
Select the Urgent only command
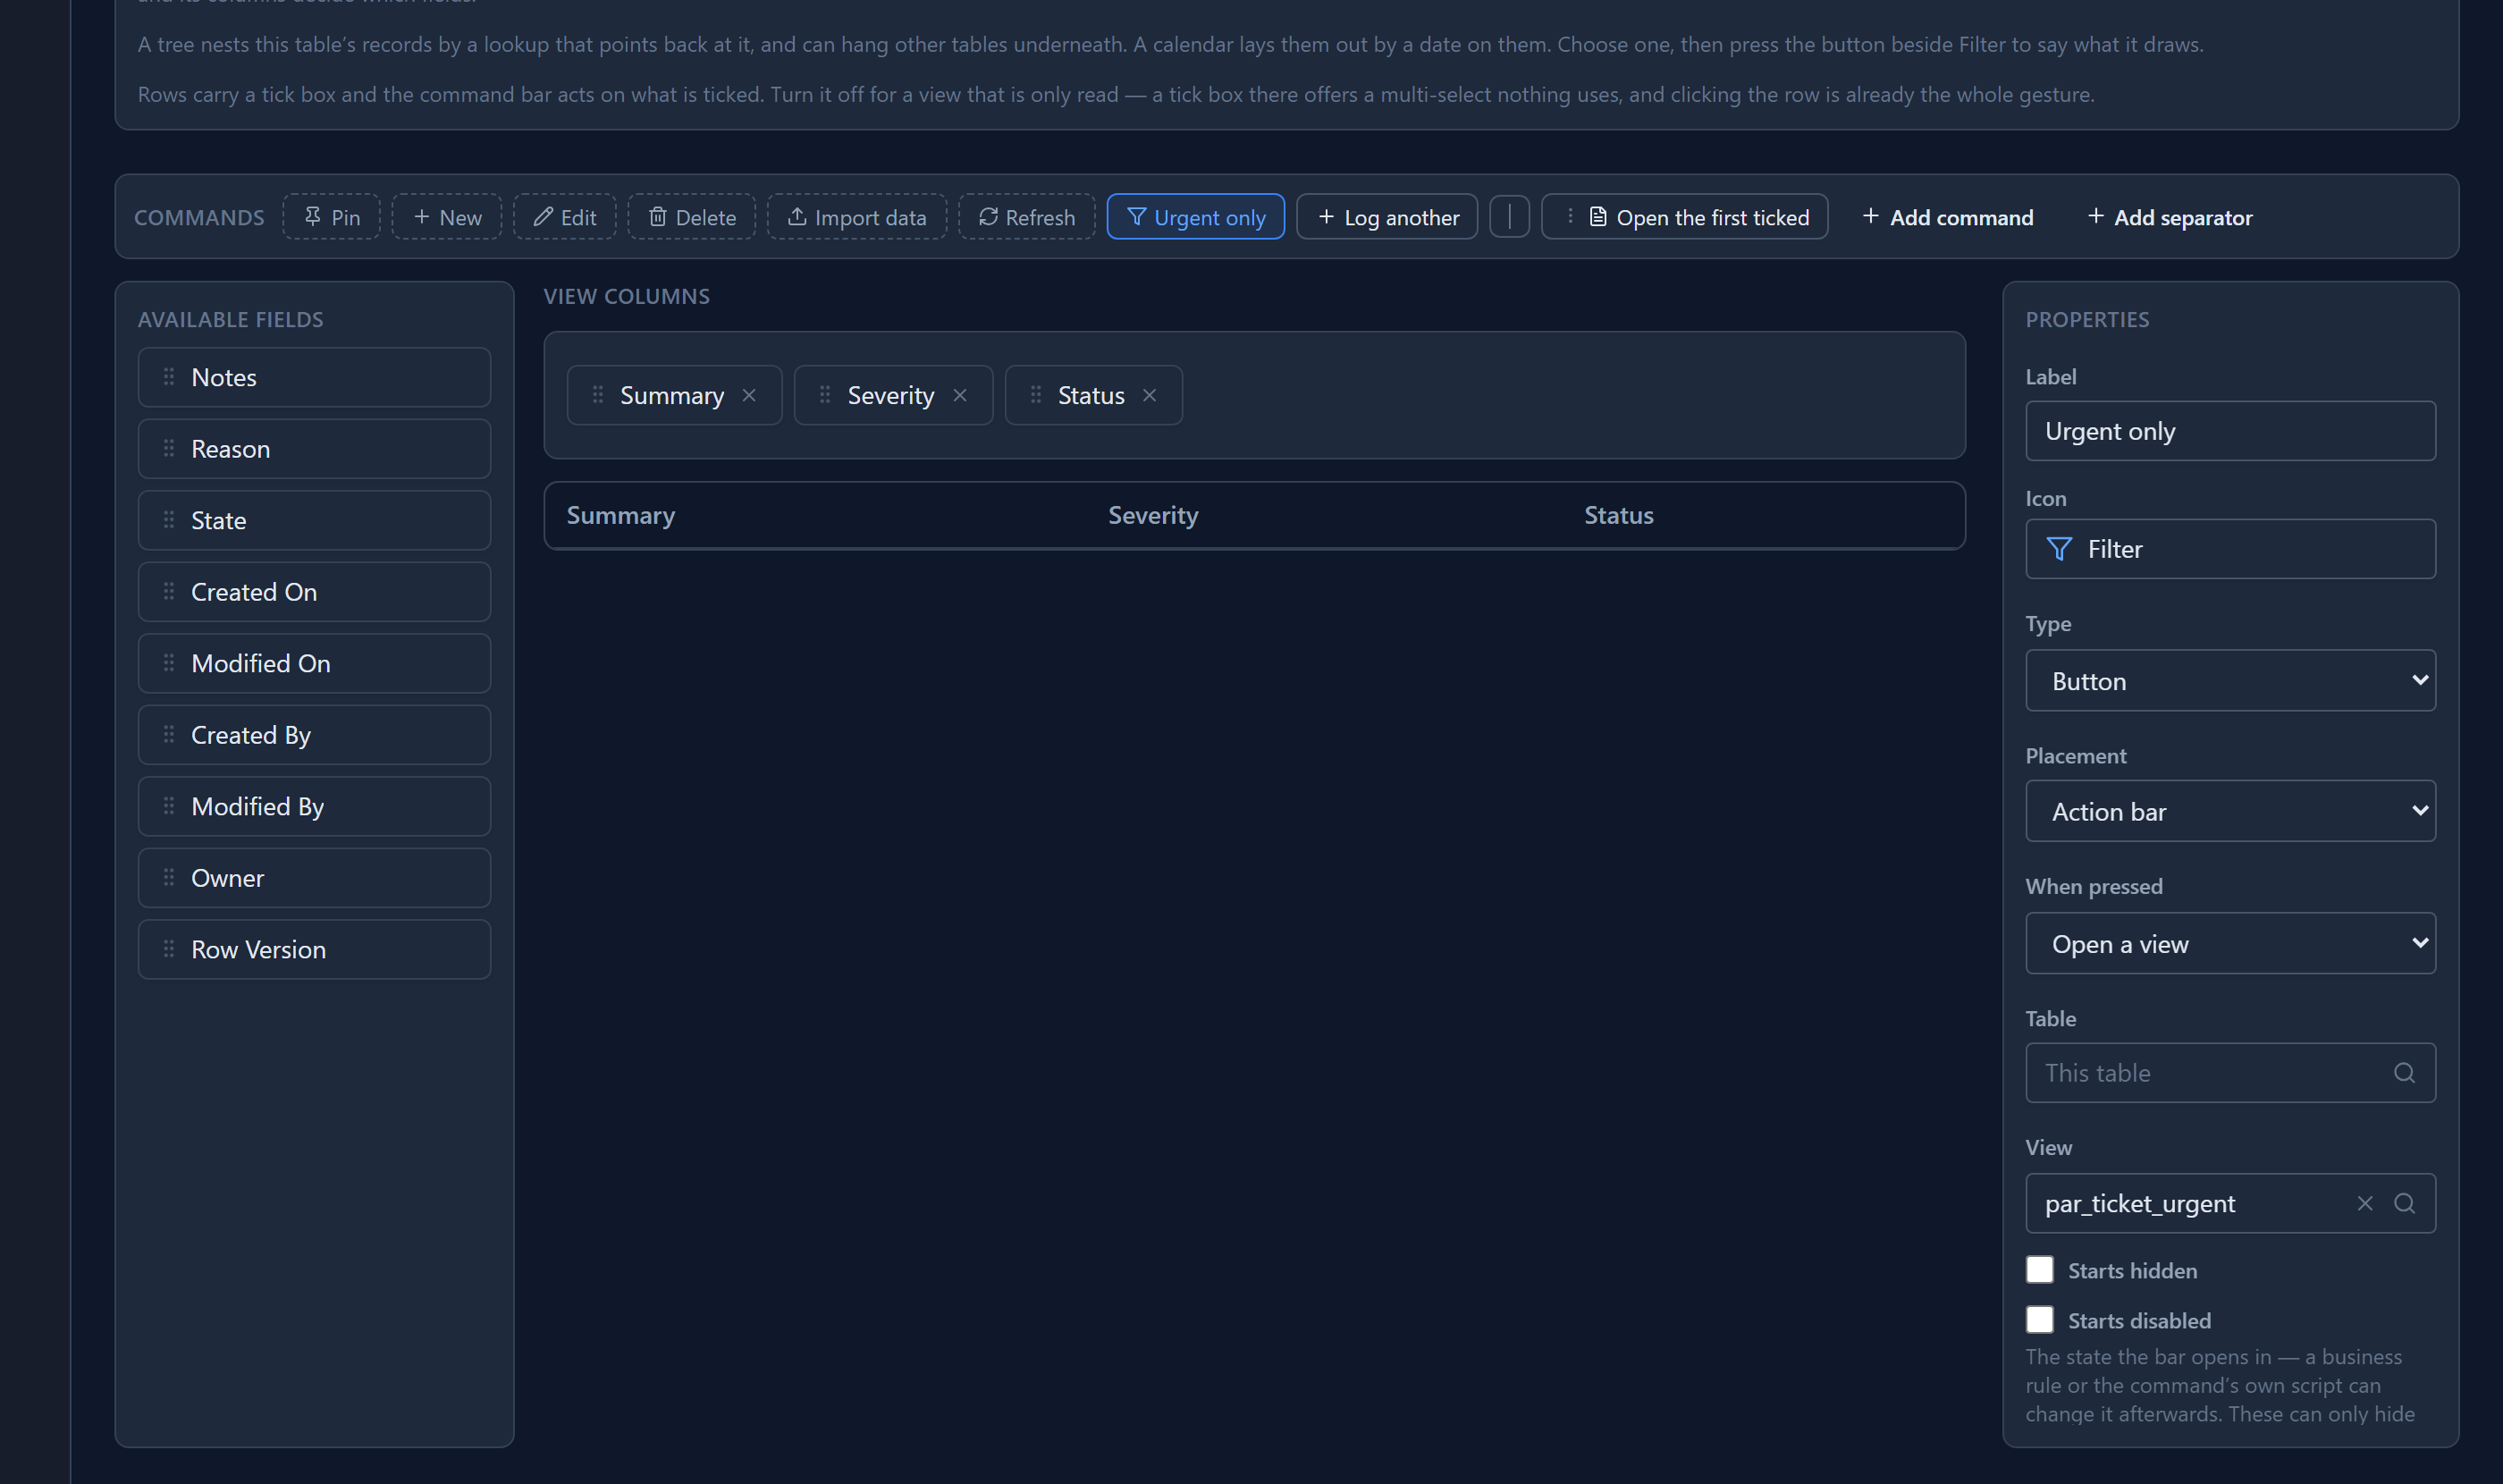click(x=1195, y=217)
